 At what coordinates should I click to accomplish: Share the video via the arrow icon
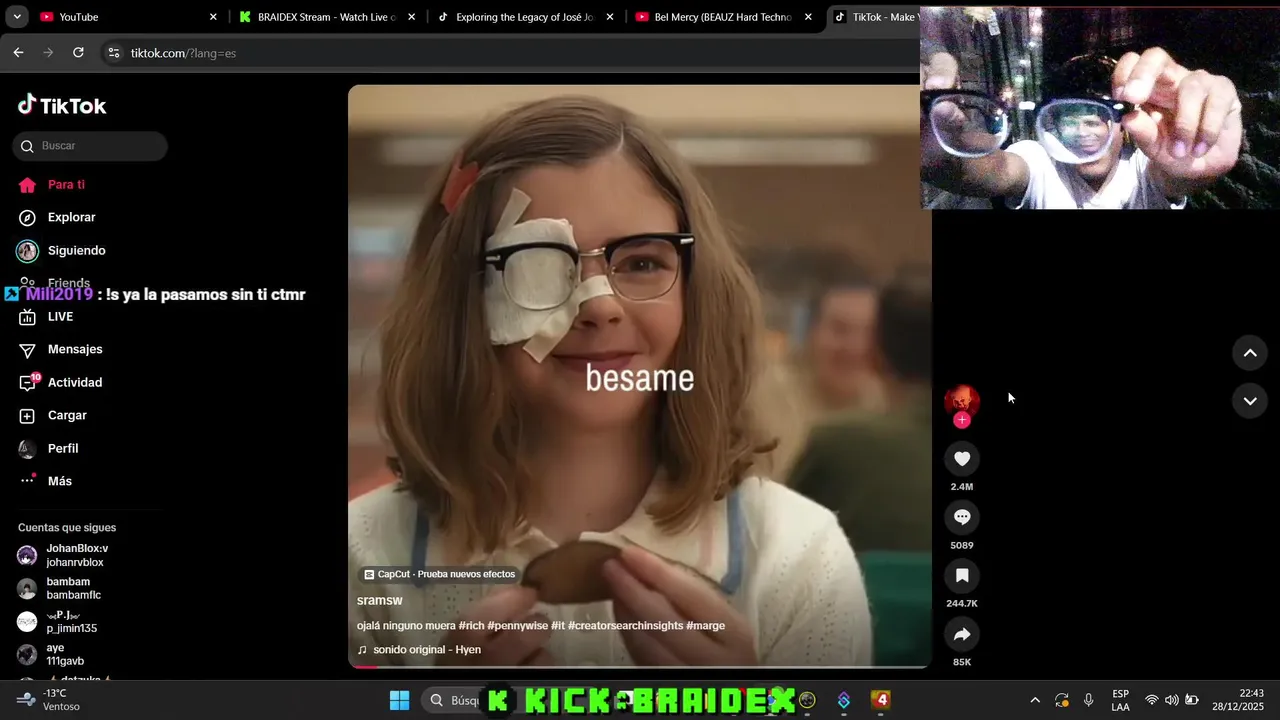[x=962, y=635]
